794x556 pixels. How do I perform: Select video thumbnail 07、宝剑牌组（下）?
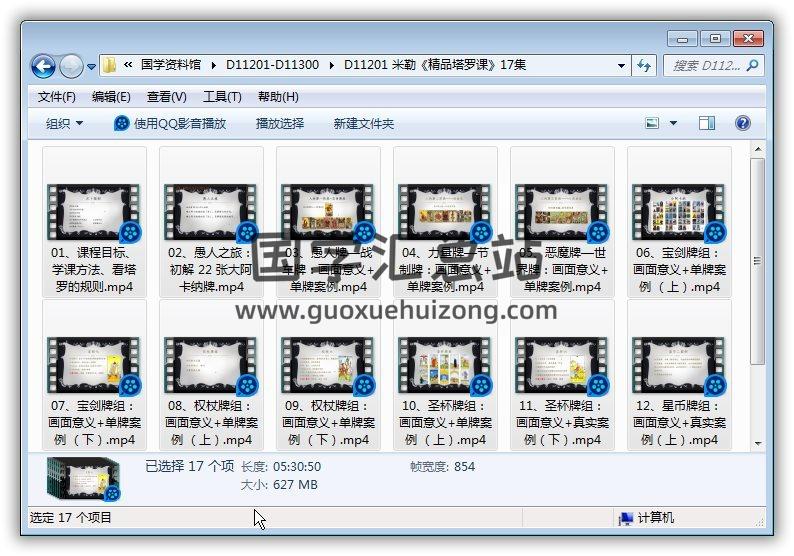94,366
